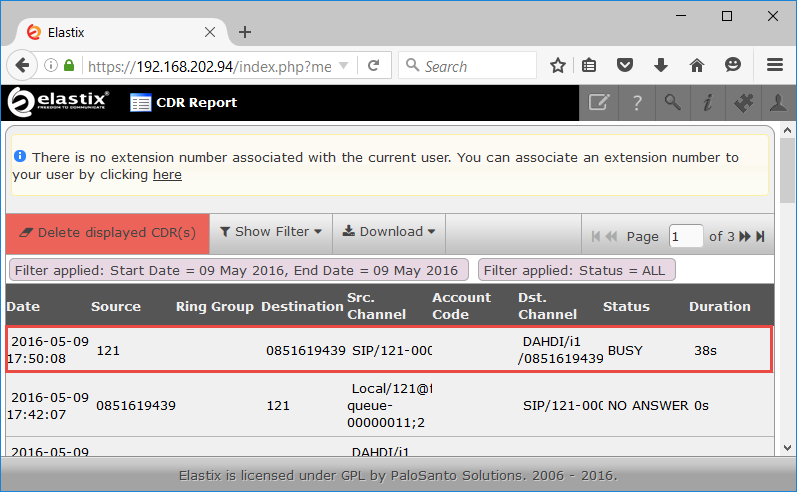Open the chat smiley icon in toolbar
The height and width of the screenshot is (492, 797).
pos(732,65)
